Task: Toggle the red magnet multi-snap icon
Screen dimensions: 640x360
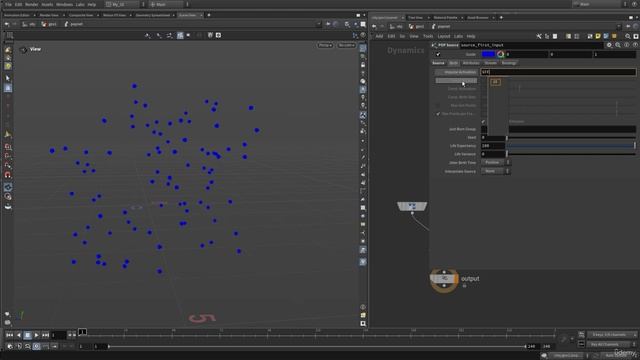Action: tap(8, 175)
